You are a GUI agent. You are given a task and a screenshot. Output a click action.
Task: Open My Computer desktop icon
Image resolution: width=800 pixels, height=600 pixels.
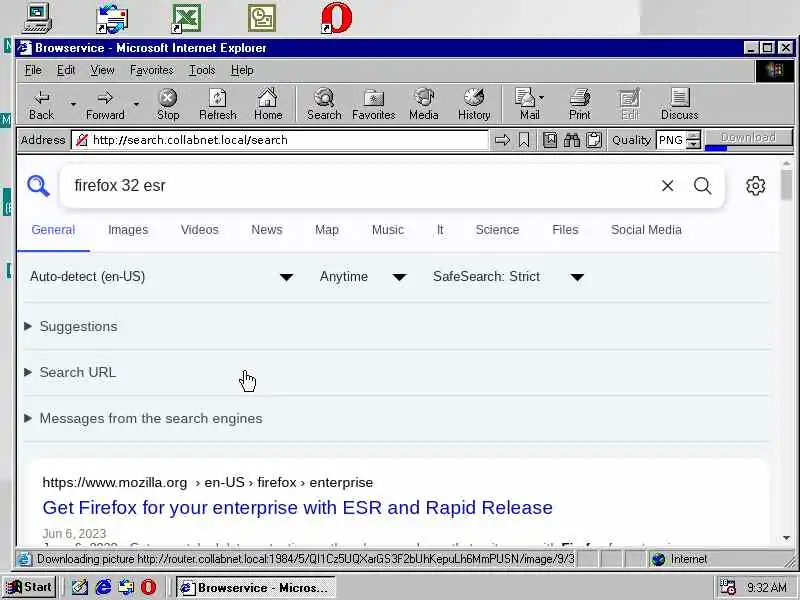coord(38,18)
